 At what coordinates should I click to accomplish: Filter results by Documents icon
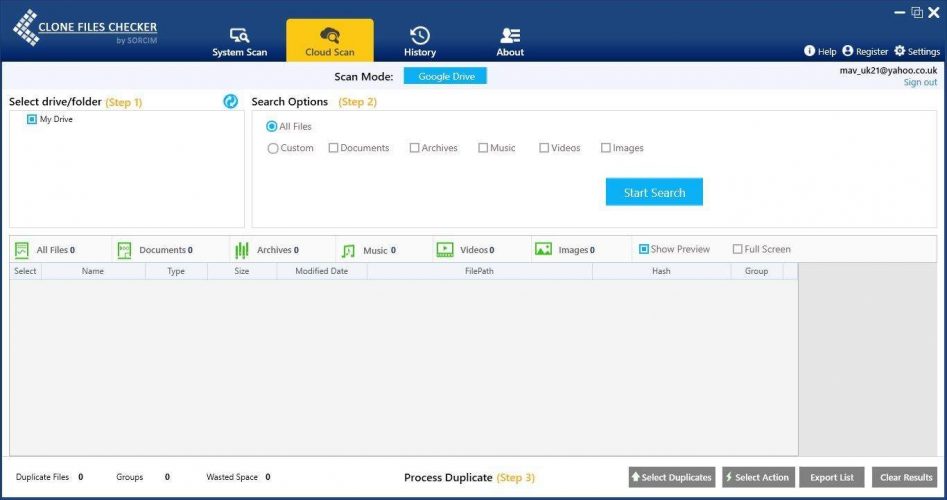124,250
